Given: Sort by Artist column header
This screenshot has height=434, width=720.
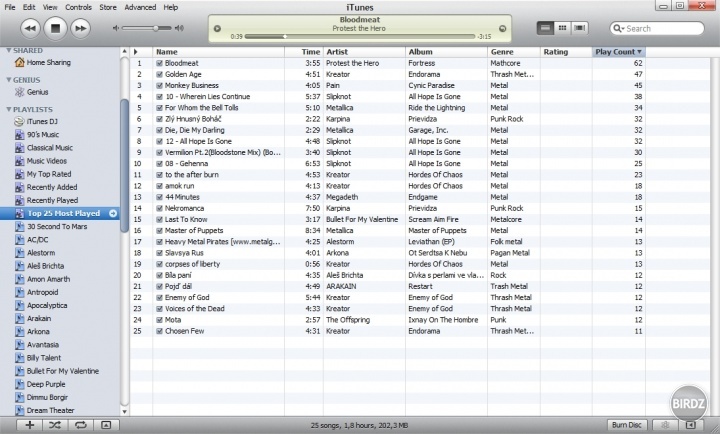Looking at the screenshot, I should [364, 52].
